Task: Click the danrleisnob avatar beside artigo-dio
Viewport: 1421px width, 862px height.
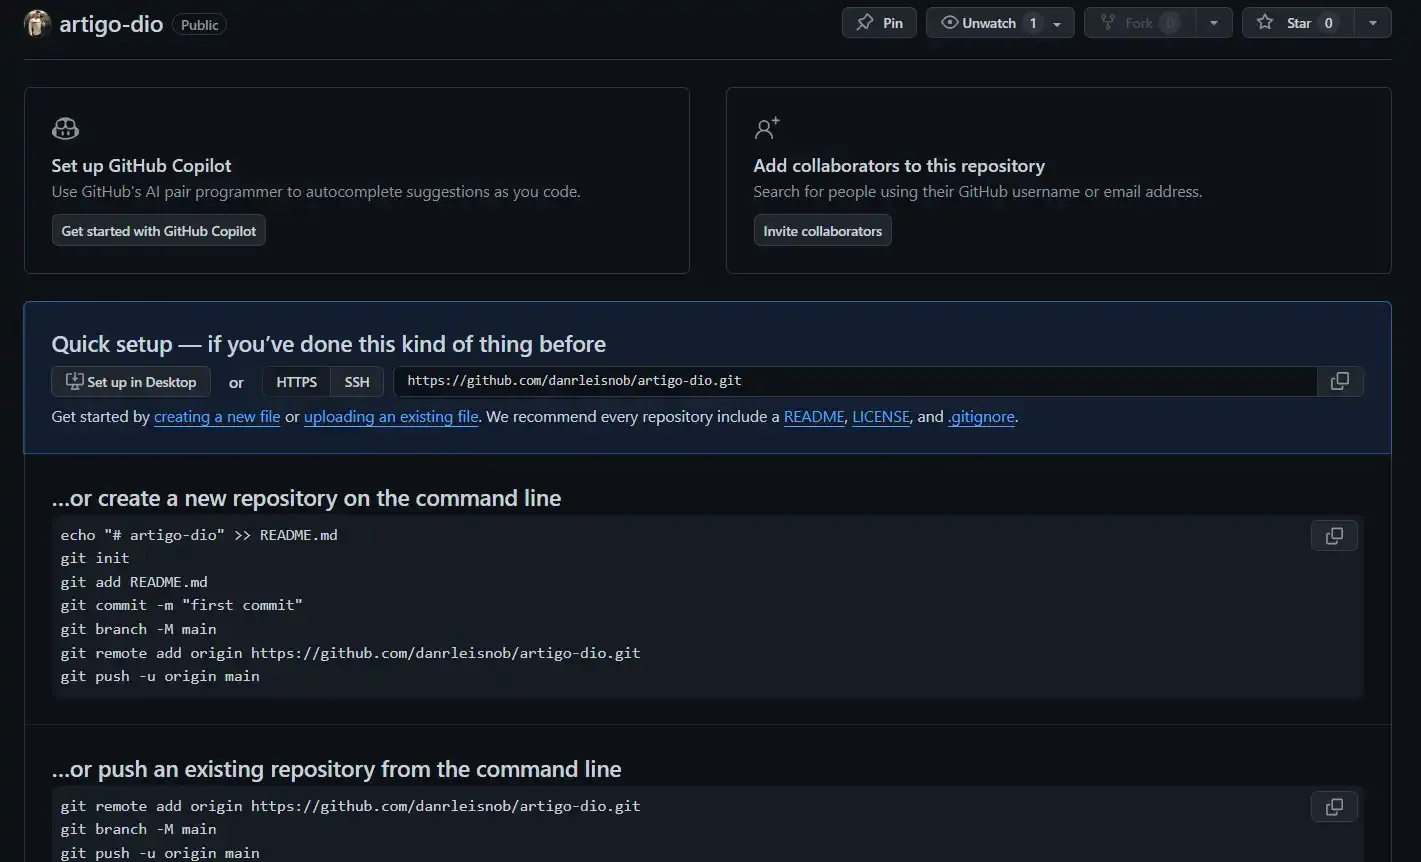Action: tap(37, 24)
